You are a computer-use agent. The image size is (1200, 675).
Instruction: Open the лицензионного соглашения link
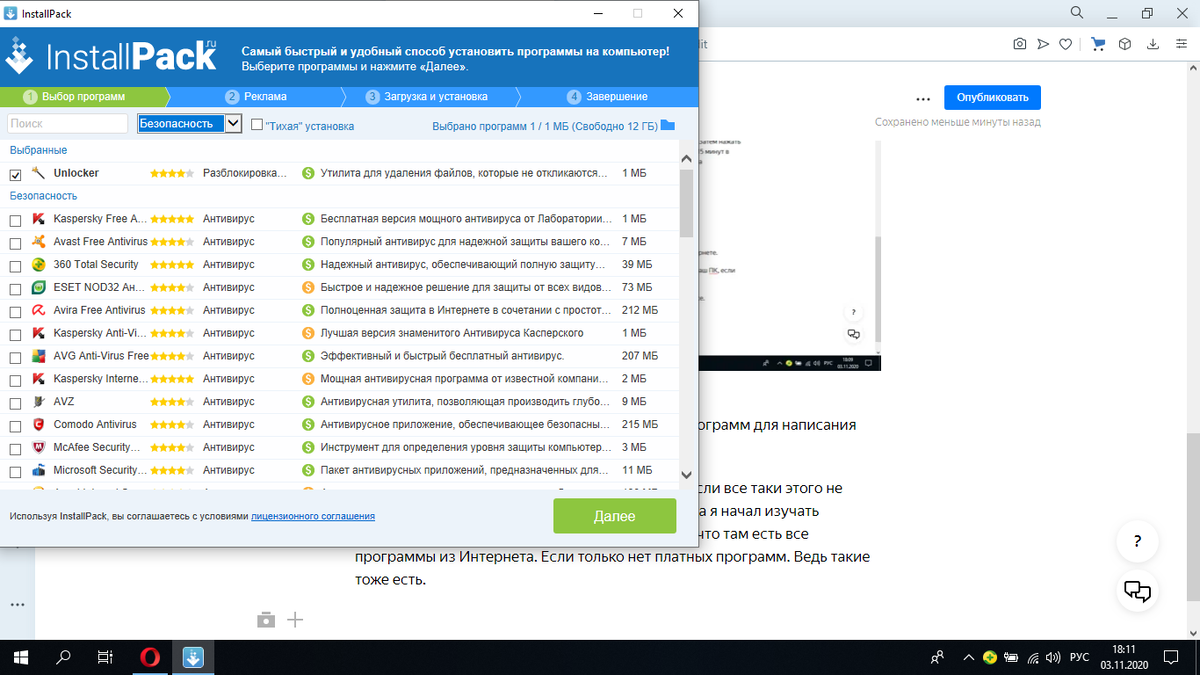313,516
